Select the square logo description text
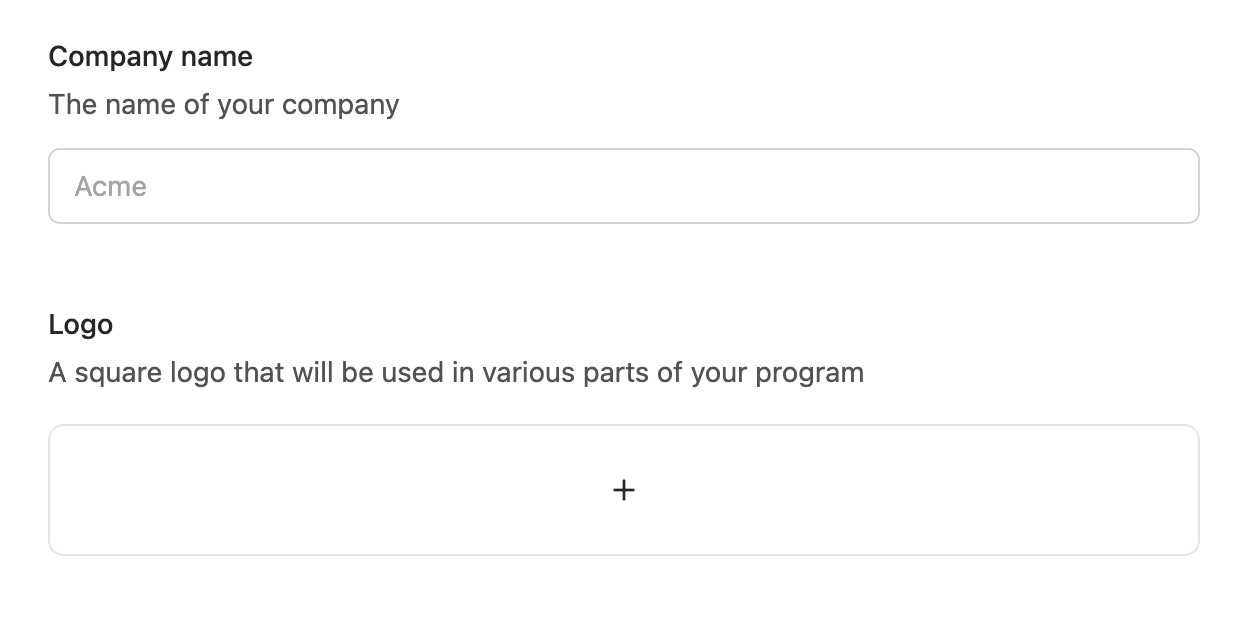This screenshot has height=618, width=1254. 457,372
